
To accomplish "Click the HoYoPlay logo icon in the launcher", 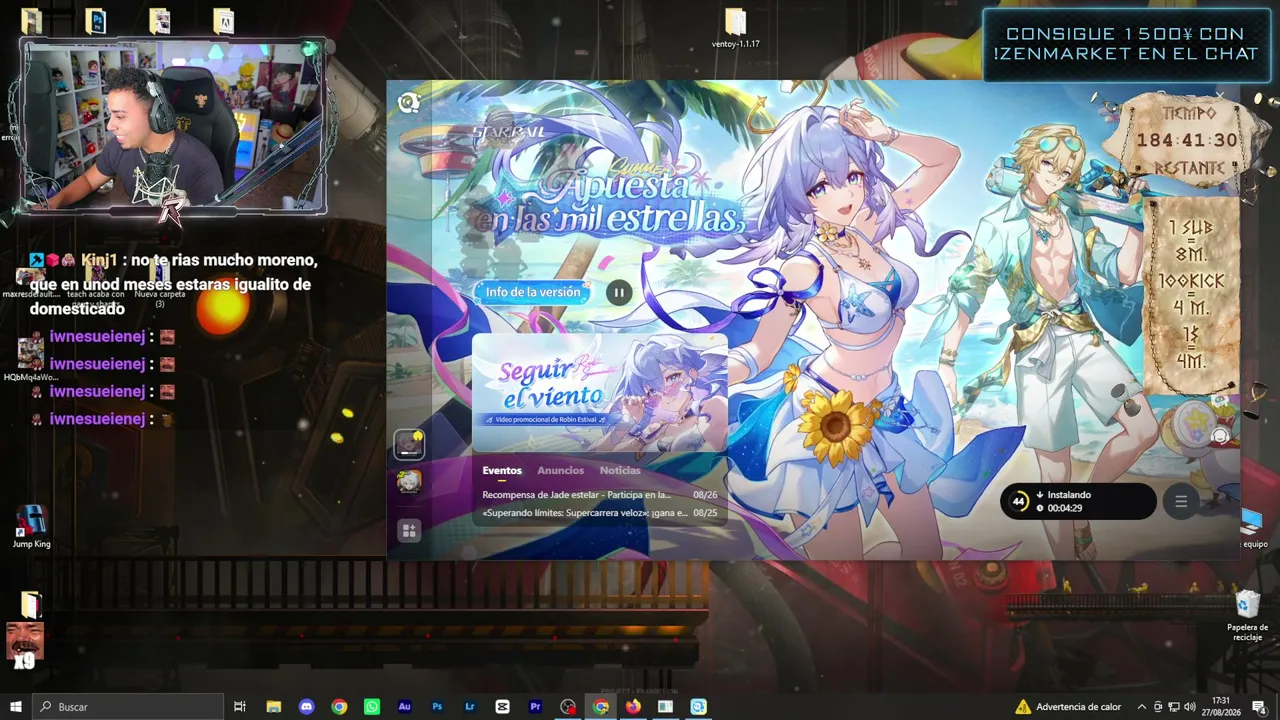I will (x=408, y=103).
